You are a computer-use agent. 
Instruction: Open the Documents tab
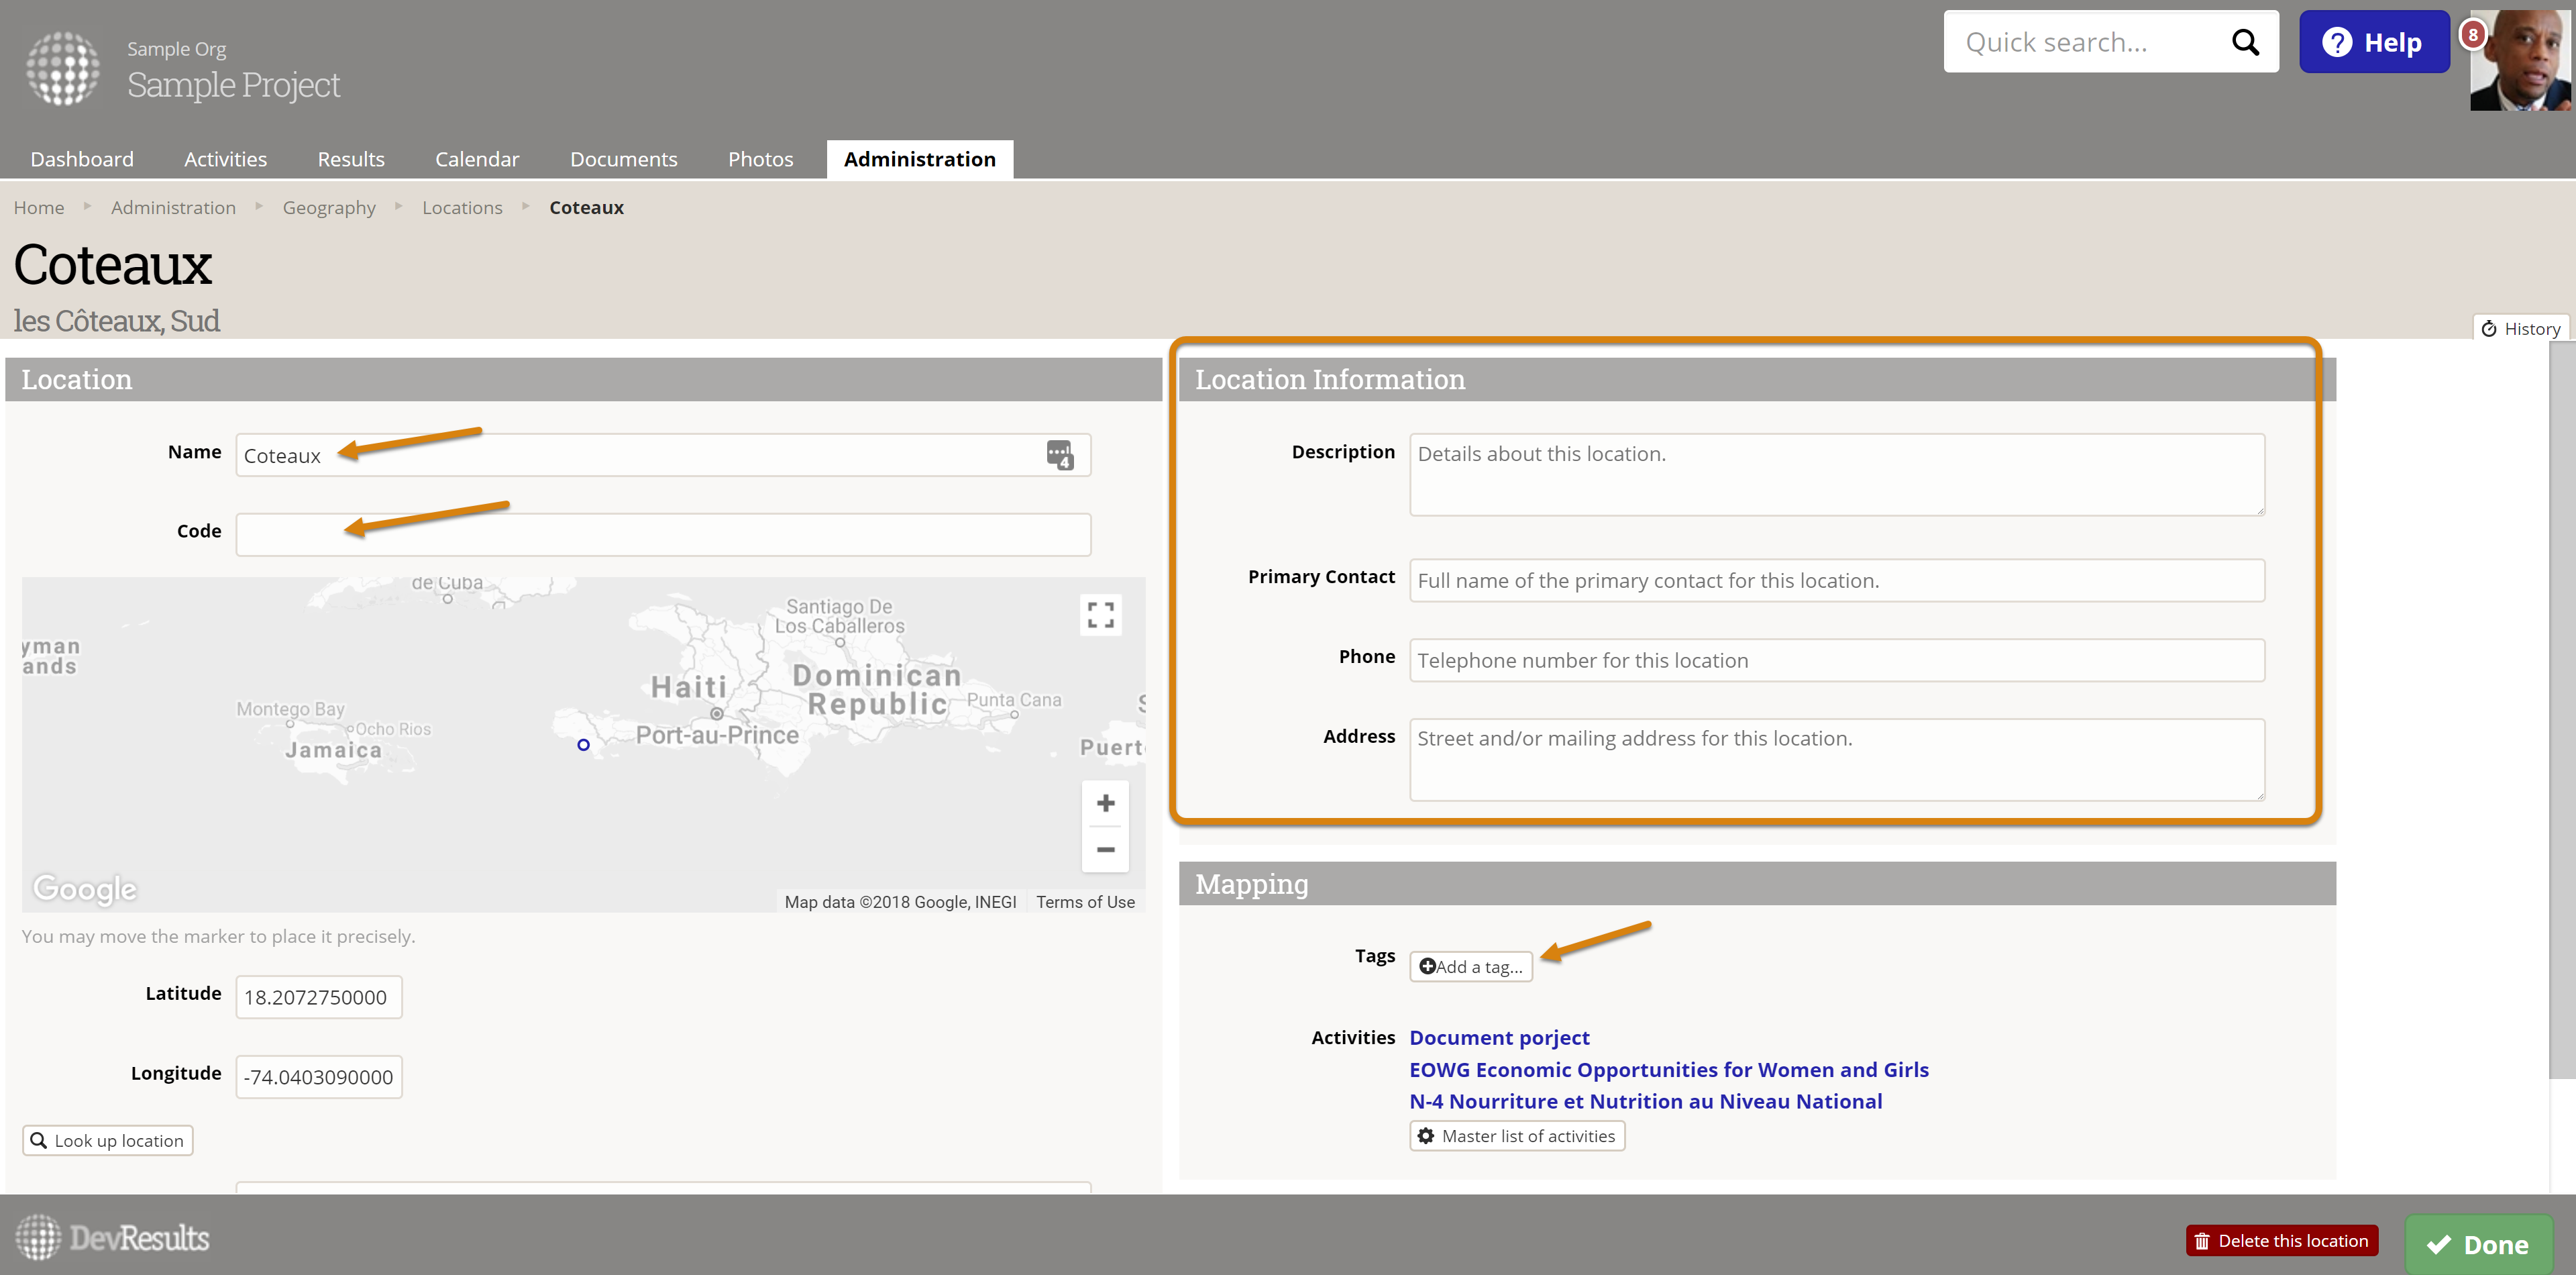point(623,159)
